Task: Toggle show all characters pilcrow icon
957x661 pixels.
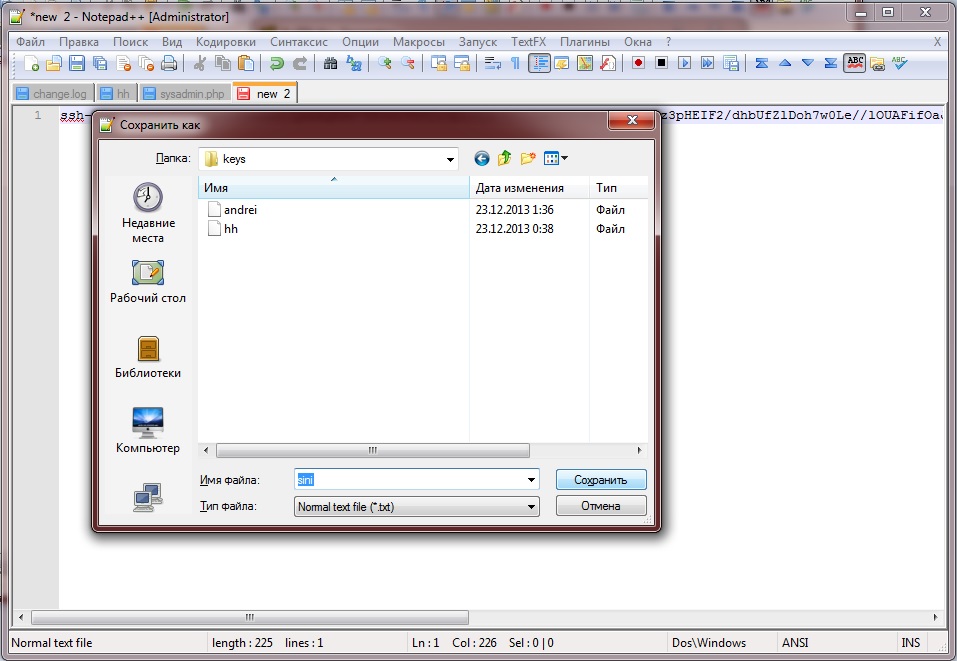Action: (516, 63)
